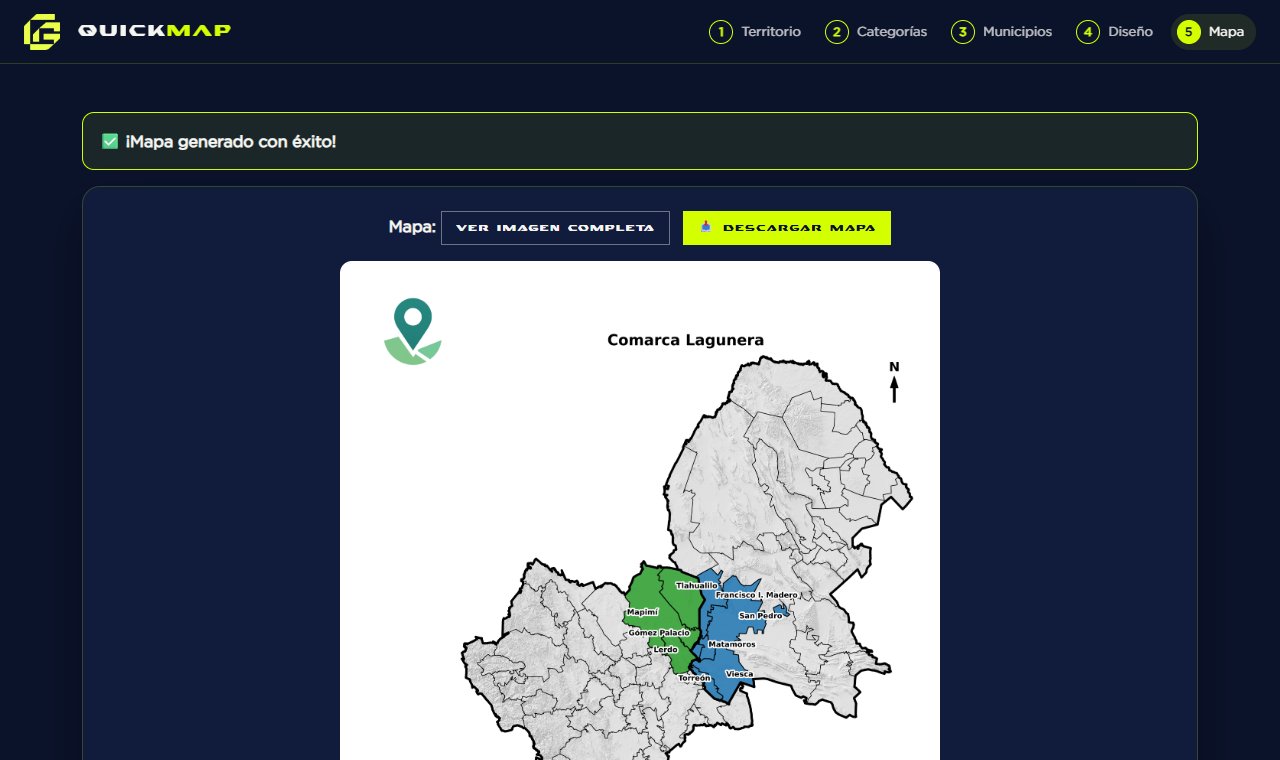Click the Torreón label on map
The width and height of the screenshot is (1280, 760).
pyautogui.click(x=694, y=678)
